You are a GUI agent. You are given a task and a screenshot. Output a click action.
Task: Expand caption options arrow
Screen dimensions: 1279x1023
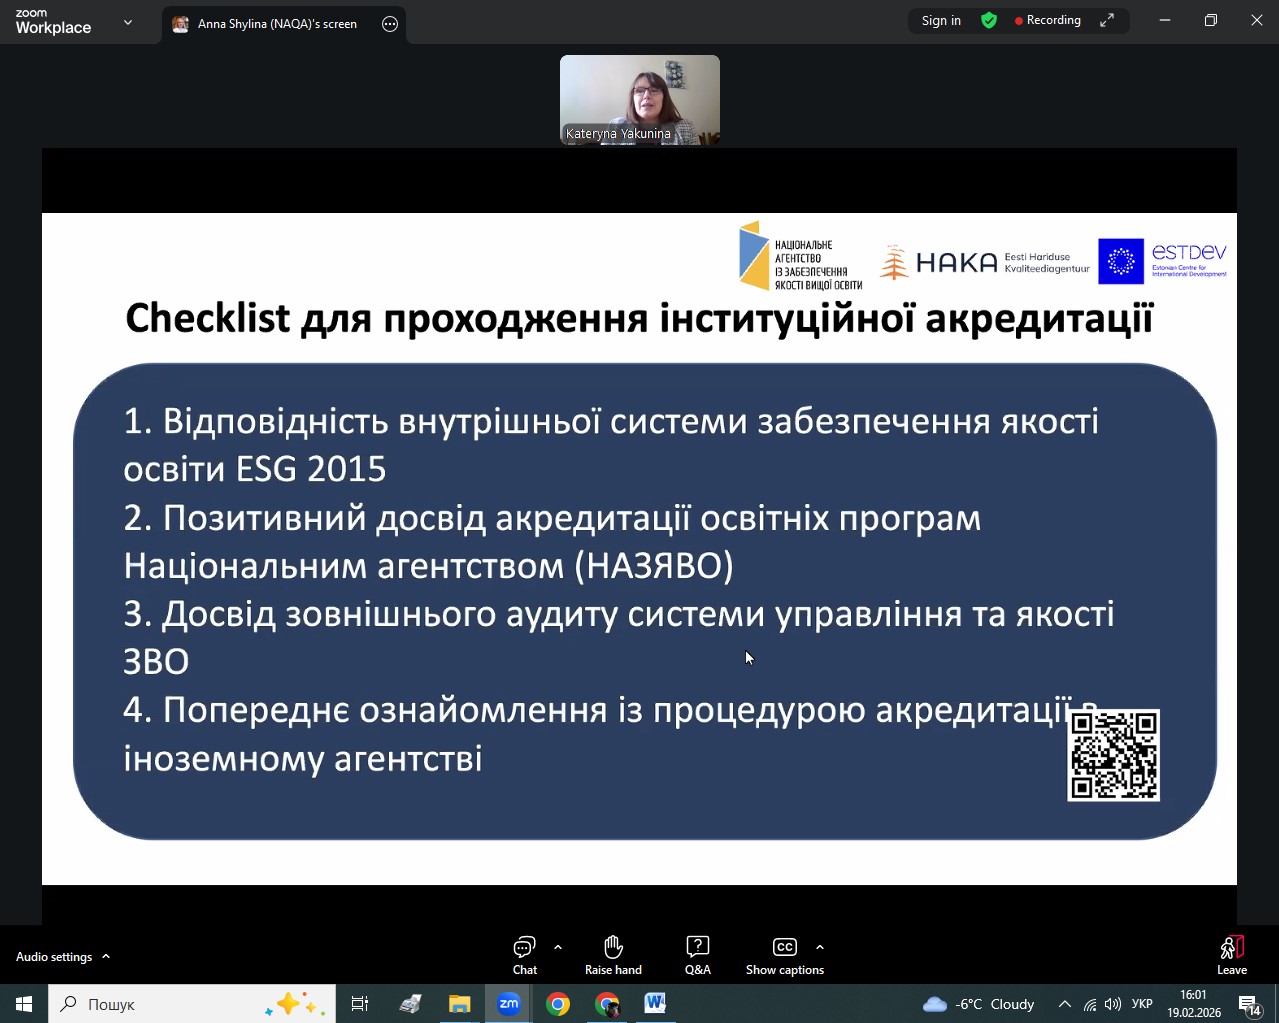click(x=820, y=947)
